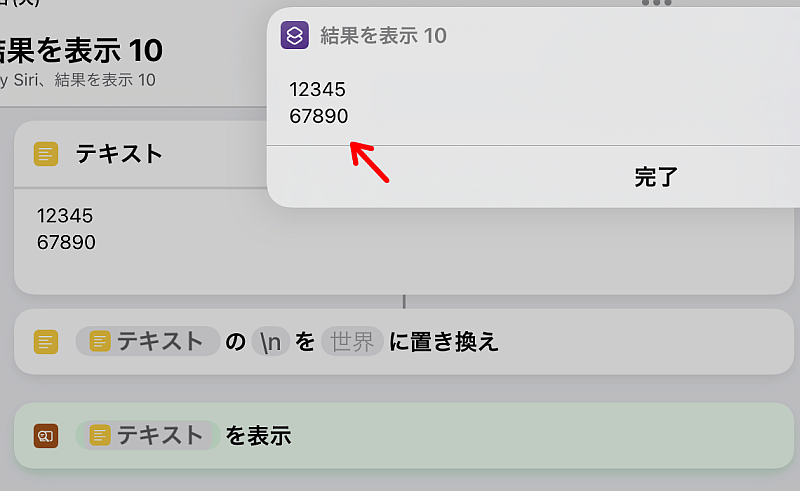The image size is (800, 491).
Task: Click the dialog title 結果を表示 10
Action: (383, 36)
